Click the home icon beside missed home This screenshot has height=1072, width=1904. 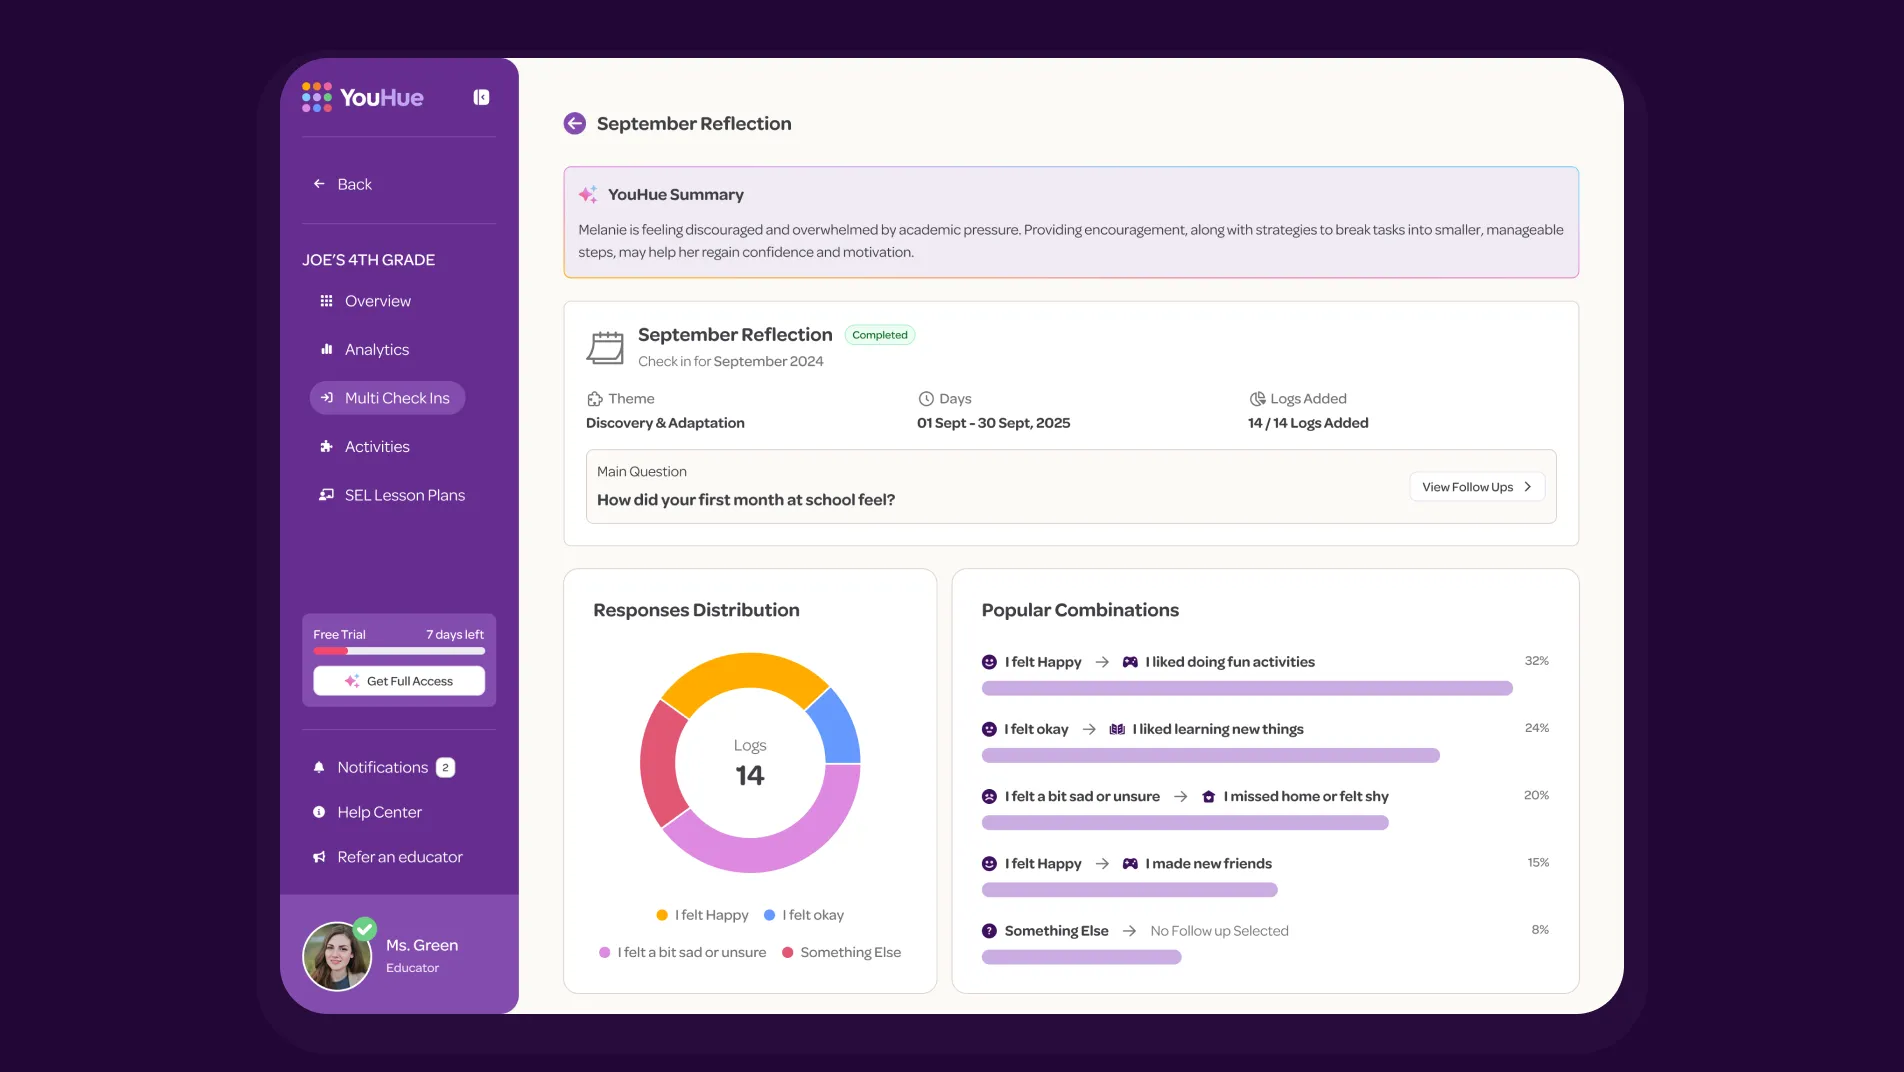1208,796
